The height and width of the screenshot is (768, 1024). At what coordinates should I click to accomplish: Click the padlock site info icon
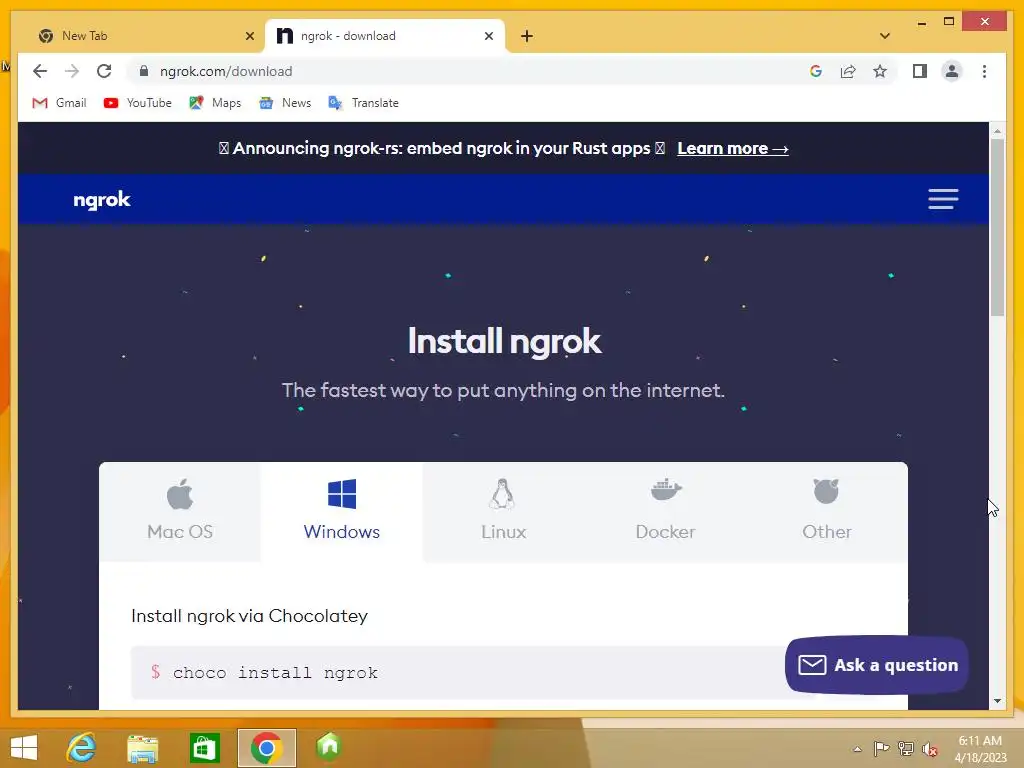click(144, 71)
